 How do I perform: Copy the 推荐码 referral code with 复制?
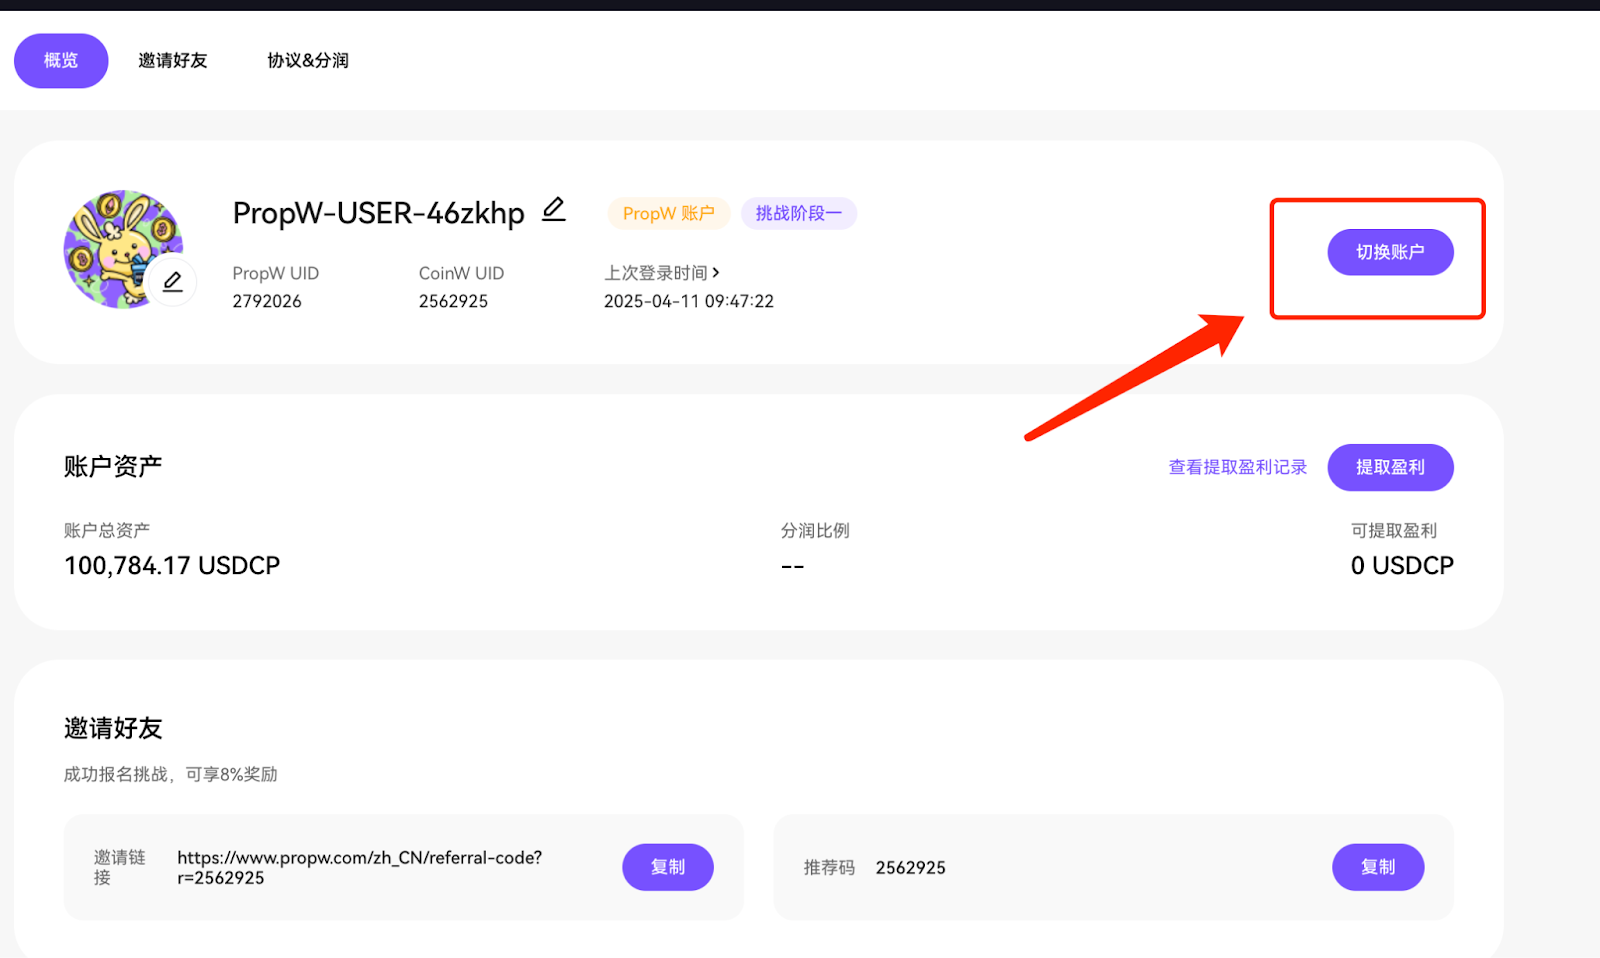click(1377, 867)
